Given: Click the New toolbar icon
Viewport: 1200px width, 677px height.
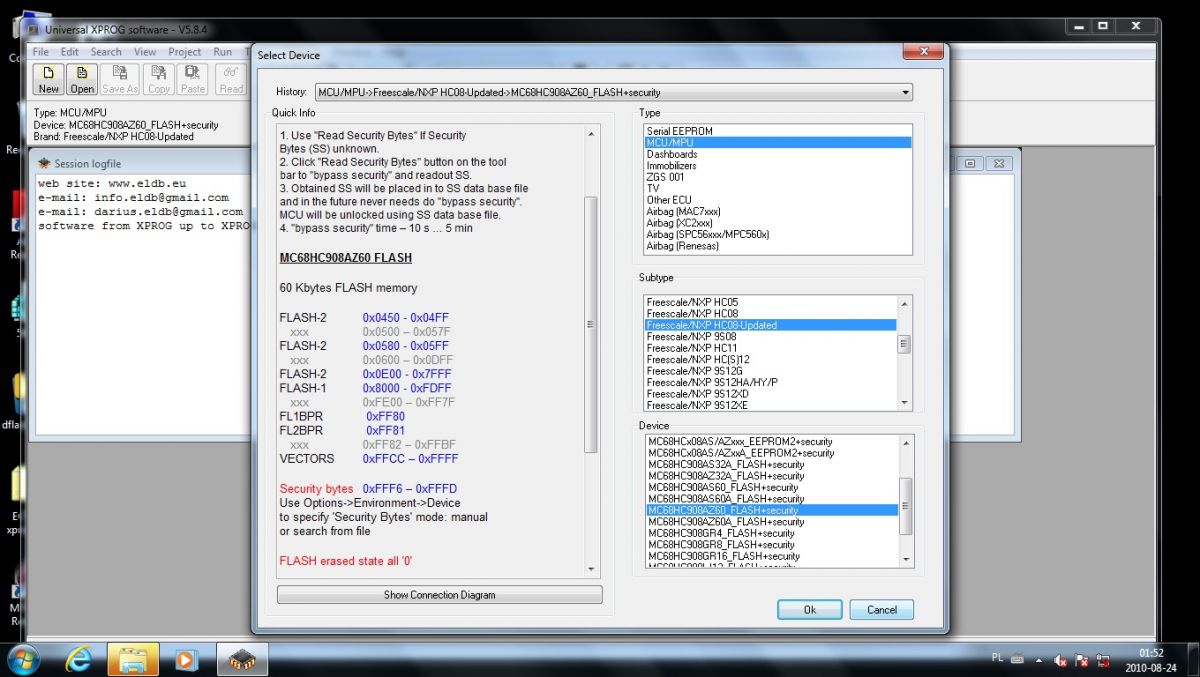Looking at the screenshot, I should pyautogui.click(x=49, y=79).
